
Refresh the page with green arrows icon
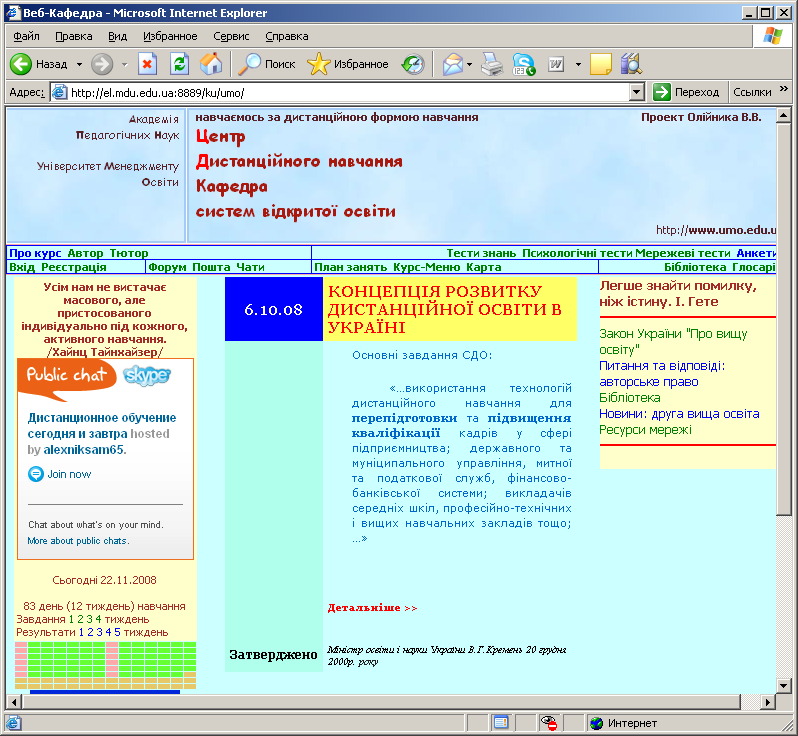pyautogui.click(x=179, y=64)
